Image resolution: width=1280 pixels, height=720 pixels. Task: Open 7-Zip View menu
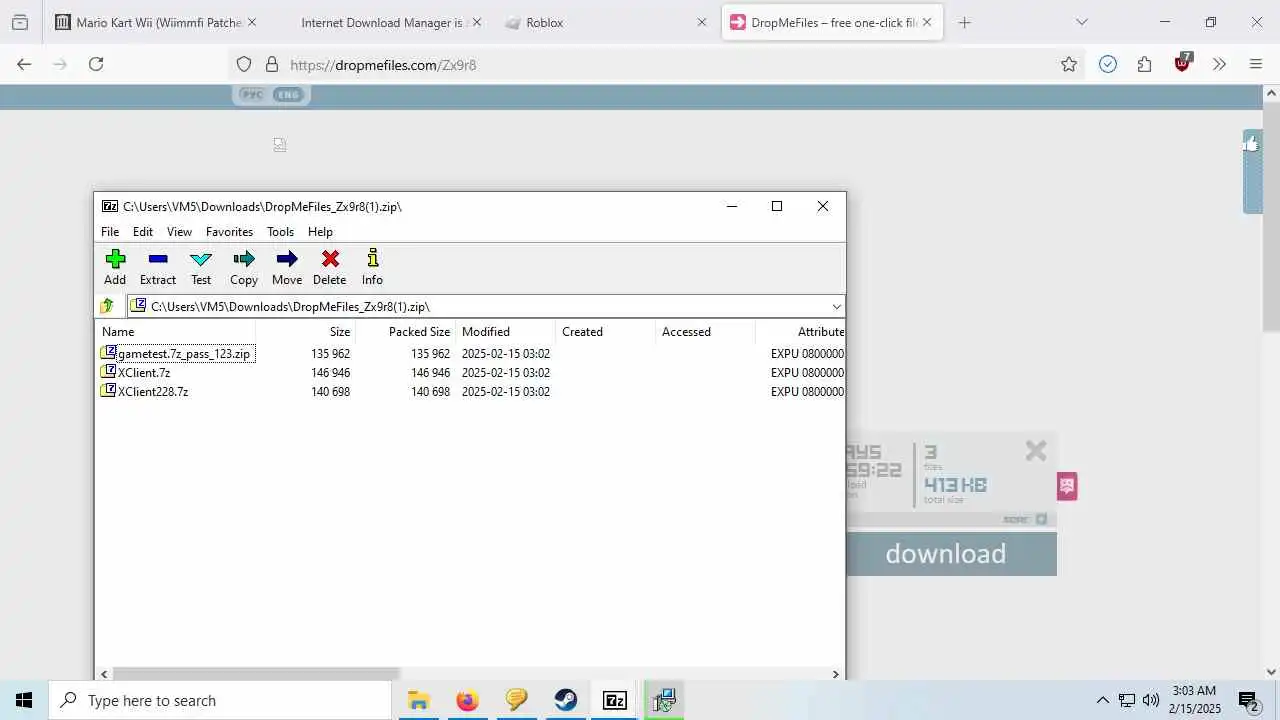[179, 232]
